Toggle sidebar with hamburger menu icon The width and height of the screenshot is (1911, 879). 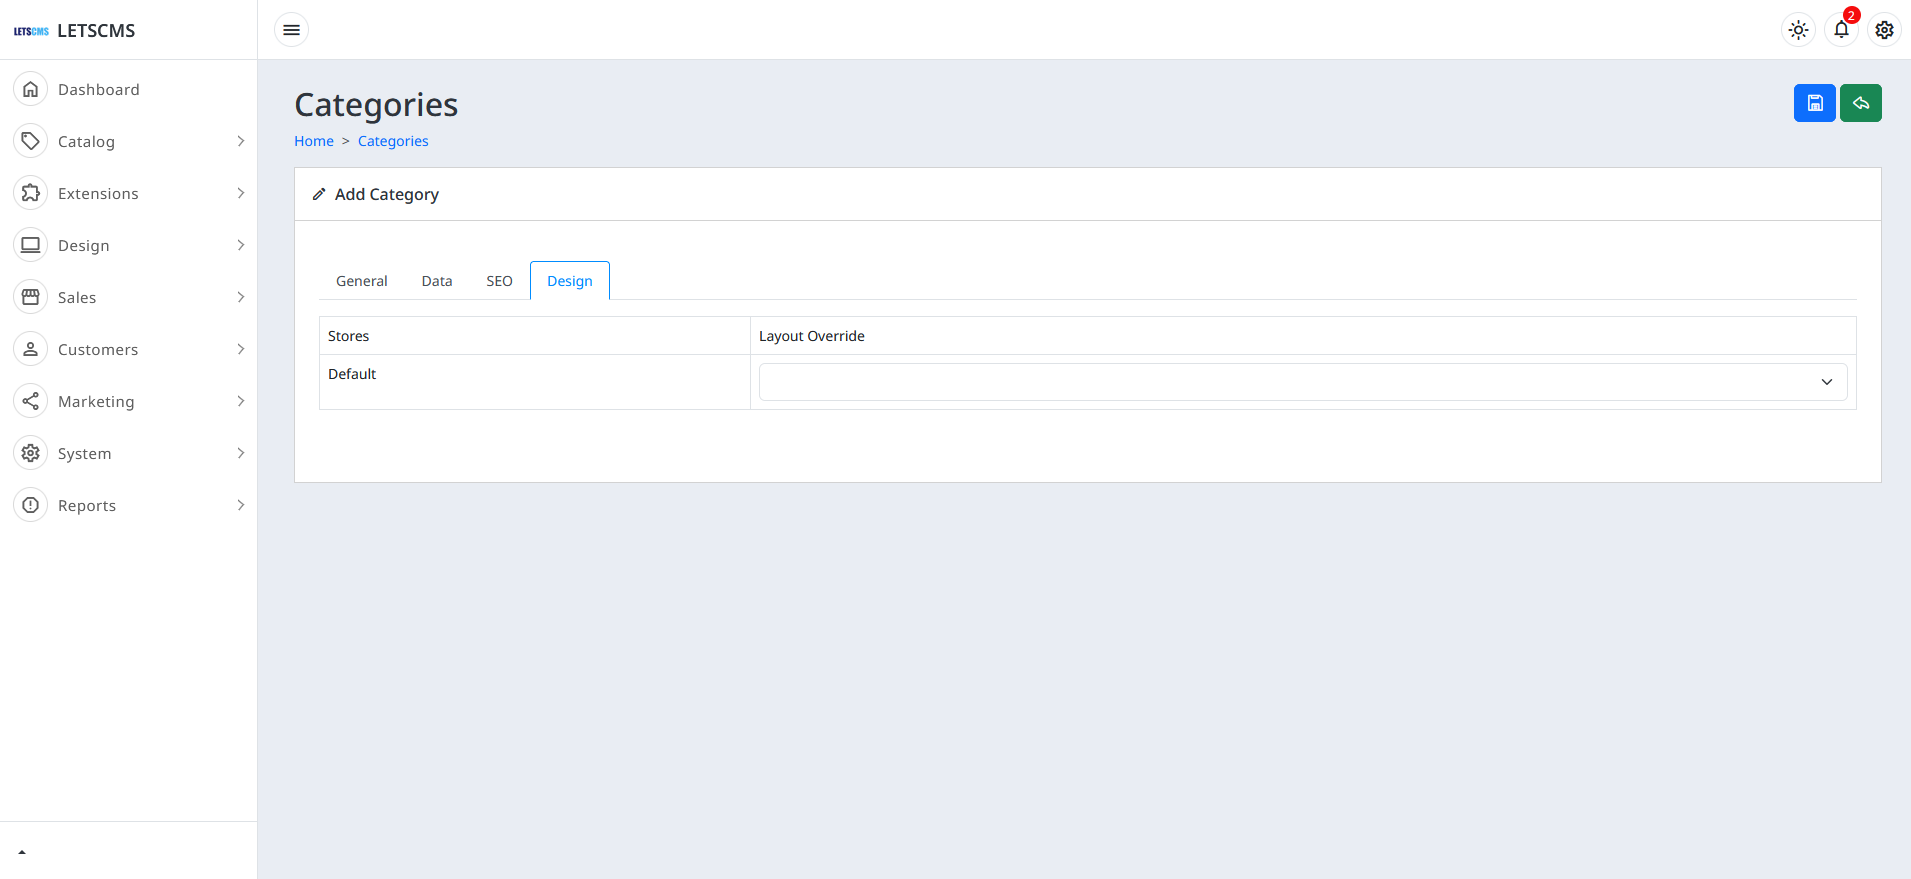point(291,30)
